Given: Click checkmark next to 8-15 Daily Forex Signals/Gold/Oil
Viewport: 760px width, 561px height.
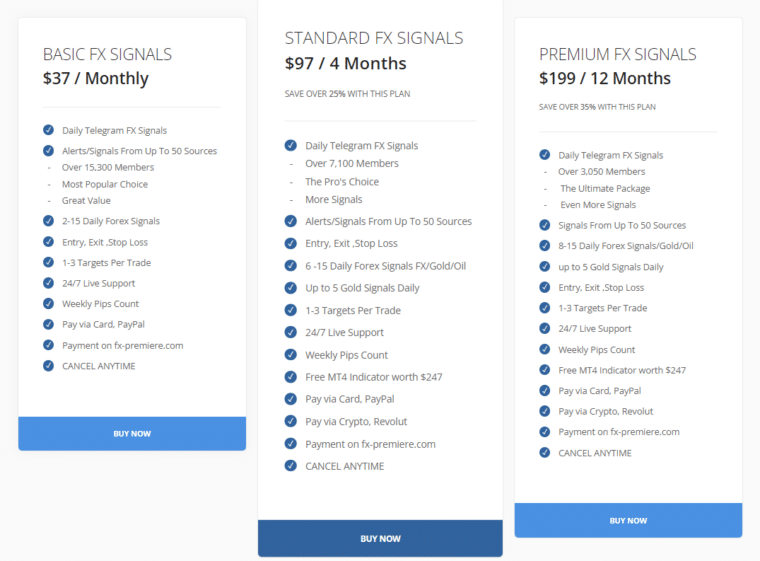Looking at the screenshot, I should (544, 246).
